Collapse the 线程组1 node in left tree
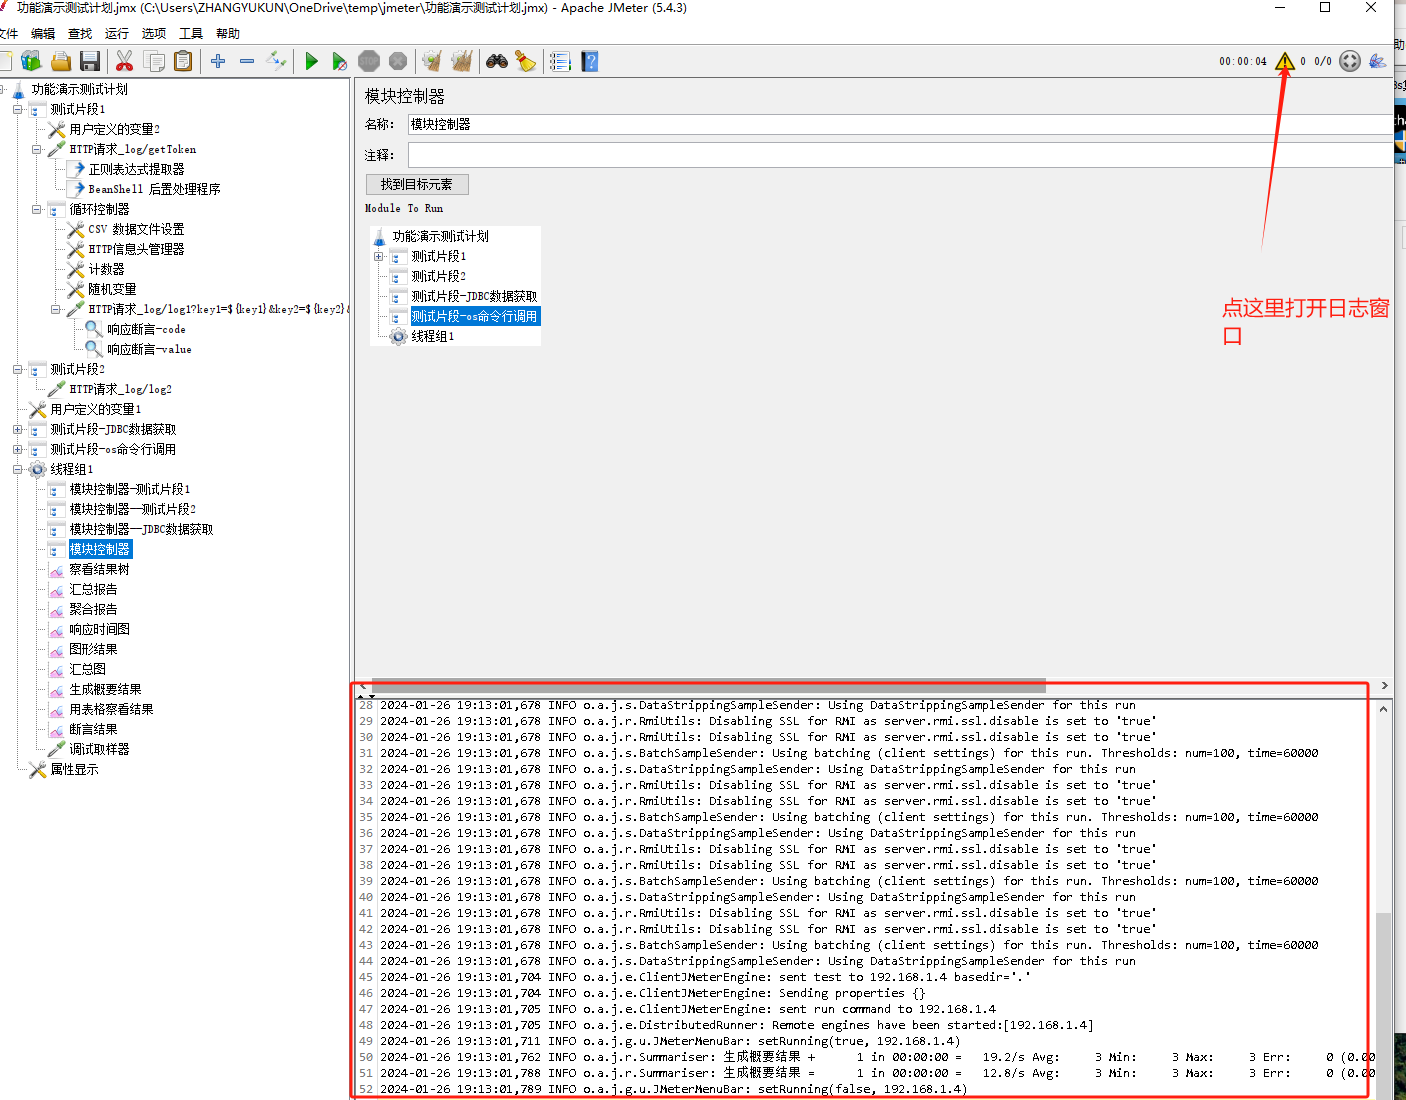Viewport: 1406px width, 1100px height. point(17,469)
